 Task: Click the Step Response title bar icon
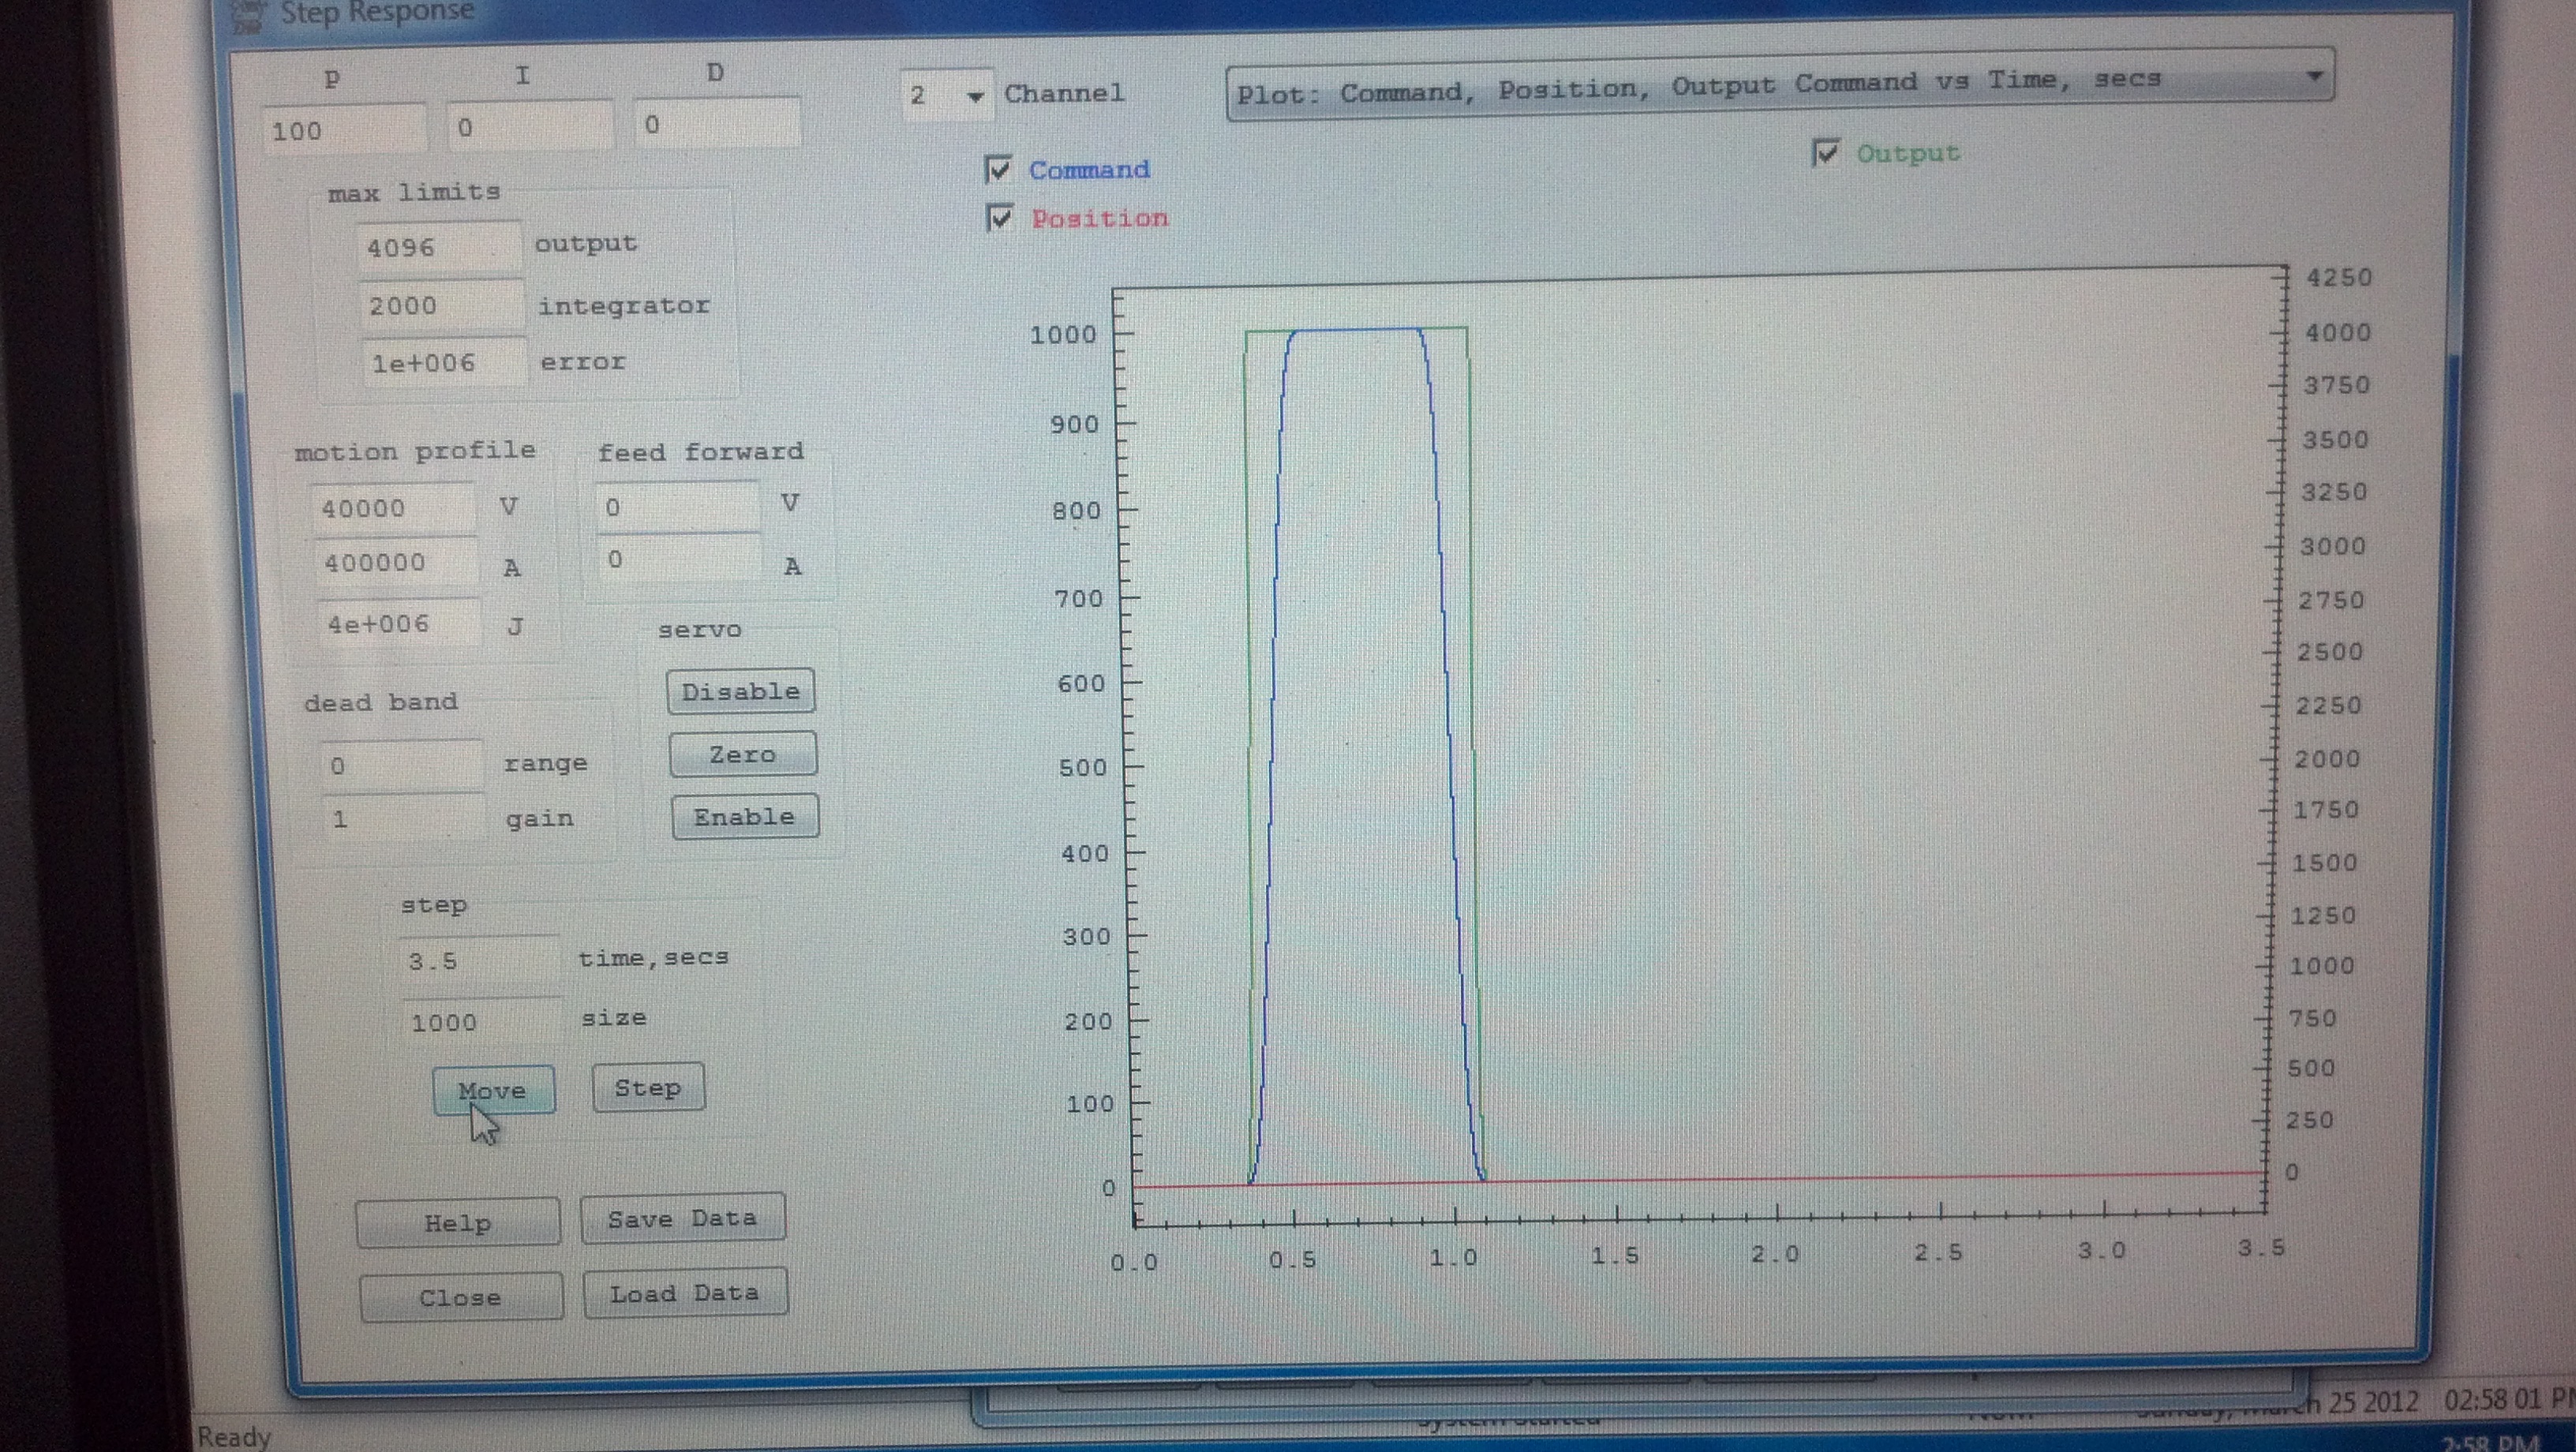[249, 15]
